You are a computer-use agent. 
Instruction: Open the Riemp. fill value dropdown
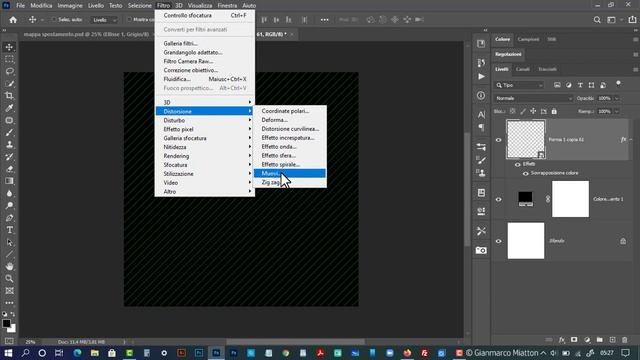click(617, 111)
